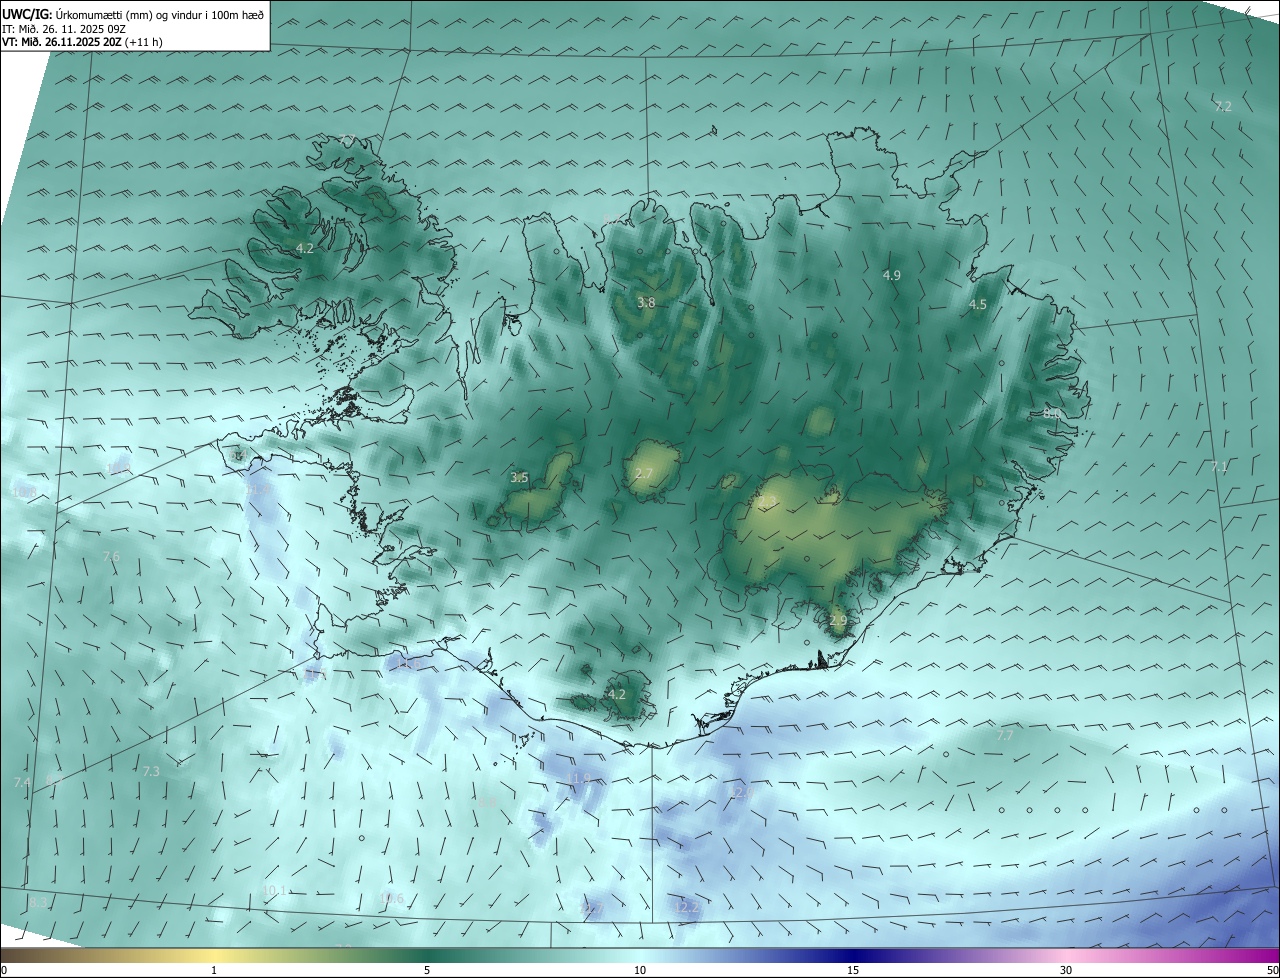This screenshot has height=978, width=1280.
Task: Click the 7.1 value off the east coast
Action: [x=1219, y=467]
